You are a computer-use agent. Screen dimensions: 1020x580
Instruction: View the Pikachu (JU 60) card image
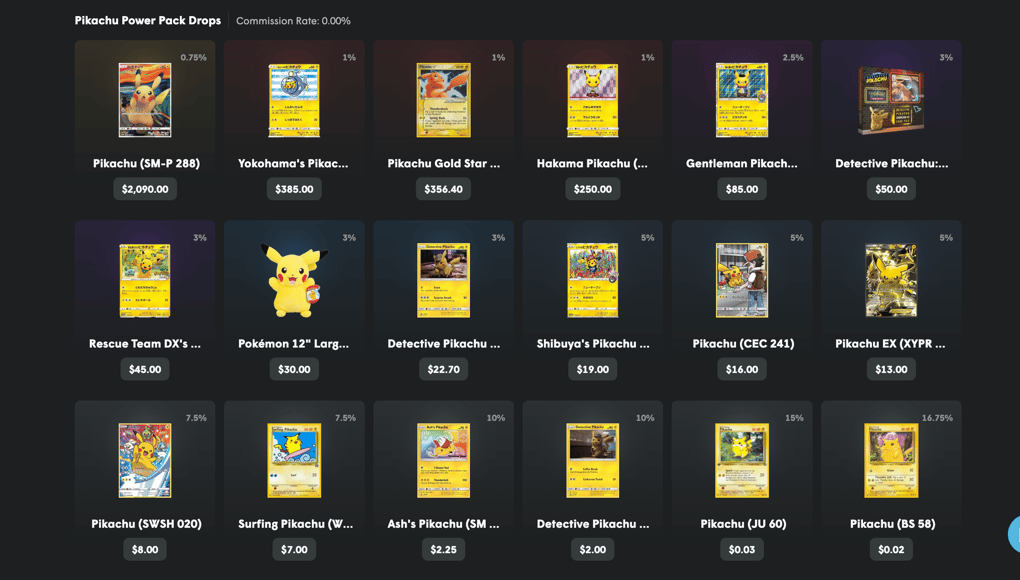click(x=742, y=460)
